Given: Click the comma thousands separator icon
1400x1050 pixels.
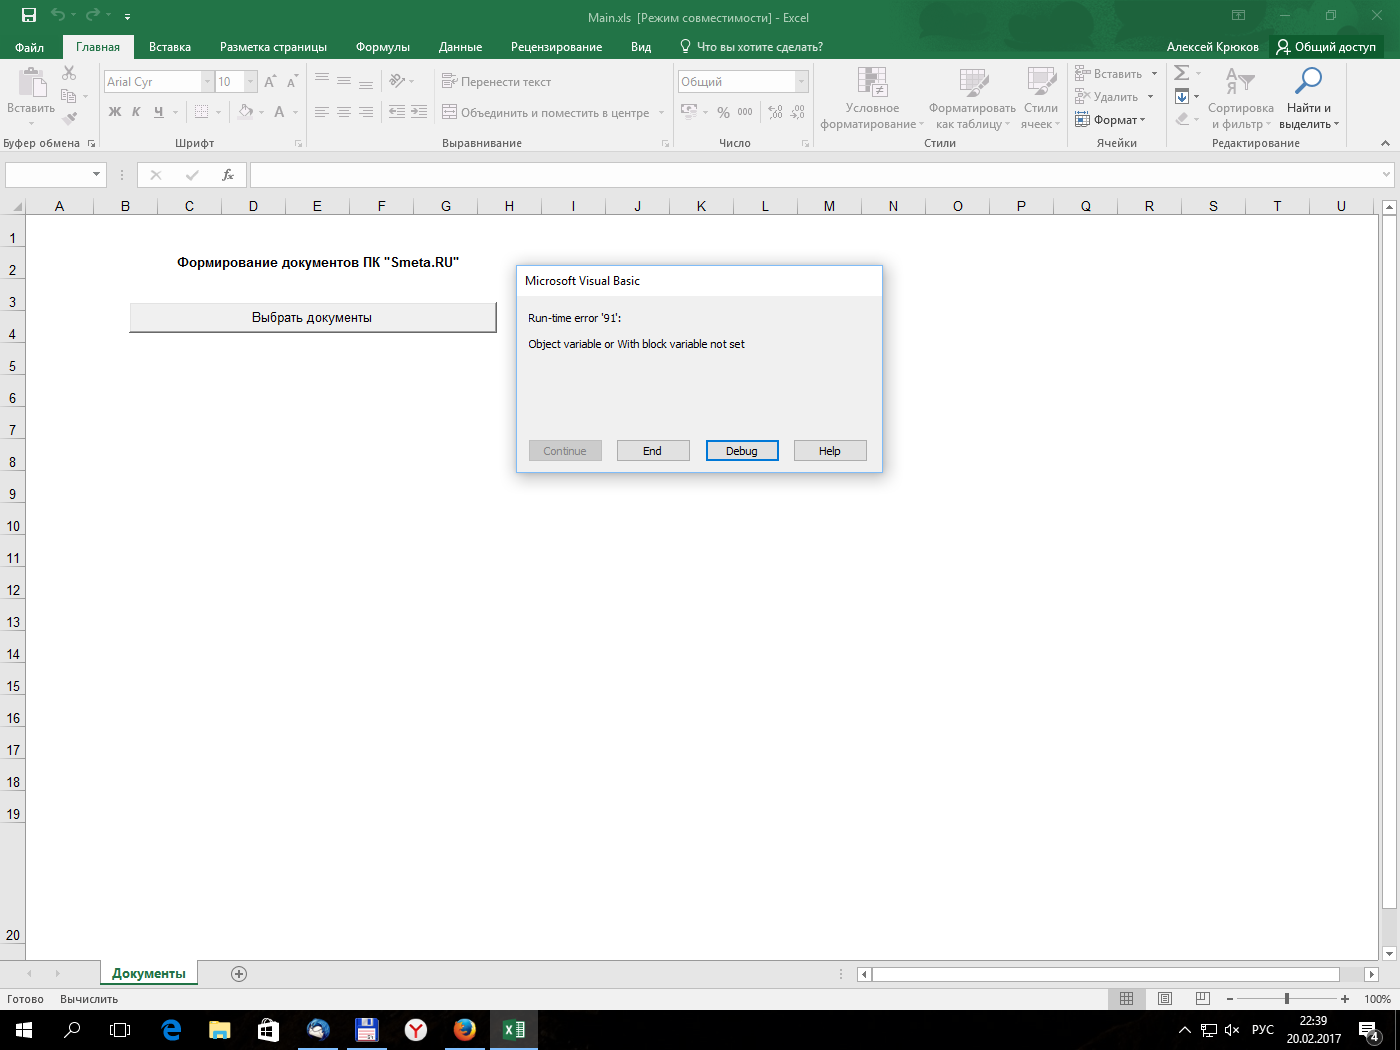Looking at the screenshot, I should pyautogui.click(x=745, y=112).
